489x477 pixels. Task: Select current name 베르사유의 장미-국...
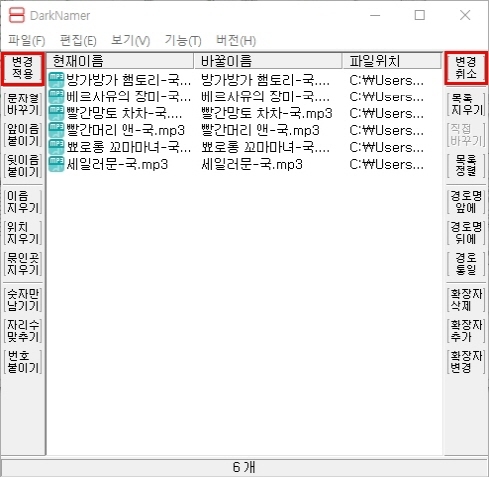[129, 97]
